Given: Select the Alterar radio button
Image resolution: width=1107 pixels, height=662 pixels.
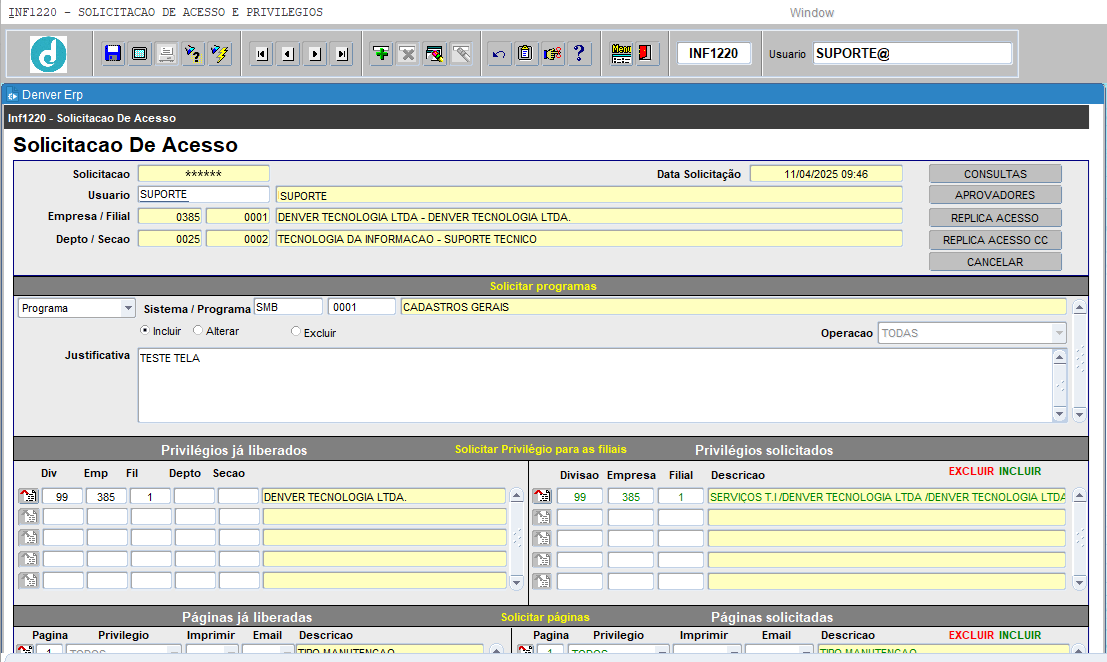Looking at the screenshot, I should 198,330.
